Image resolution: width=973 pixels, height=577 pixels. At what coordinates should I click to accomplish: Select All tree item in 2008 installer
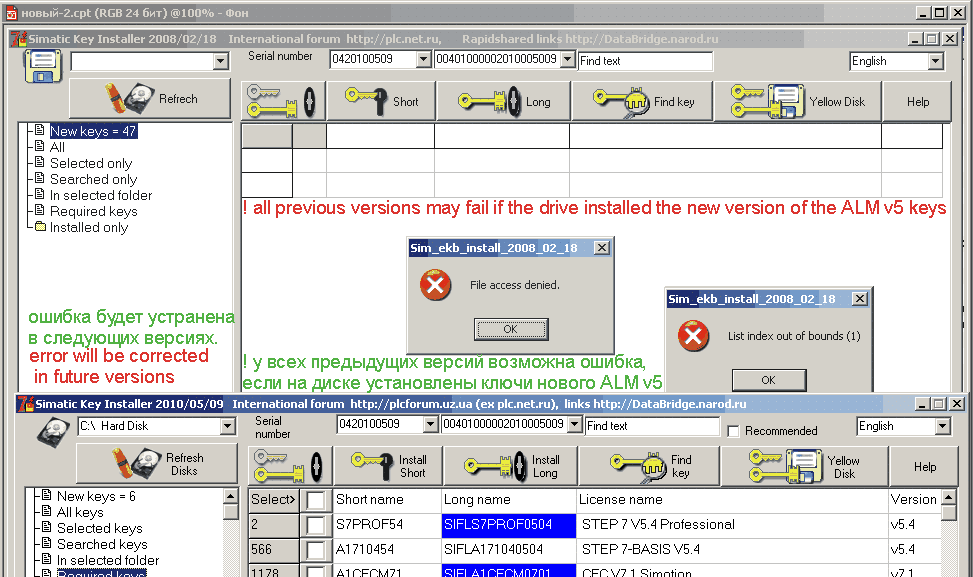[x=57, y=147]
